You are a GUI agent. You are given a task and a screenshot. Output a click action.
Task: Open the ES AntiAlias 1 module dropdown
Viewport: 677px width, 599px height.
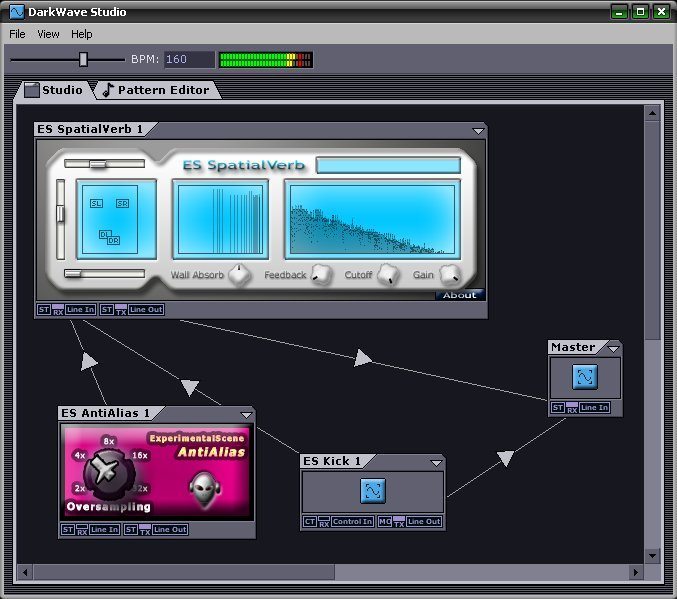point(246,415)
